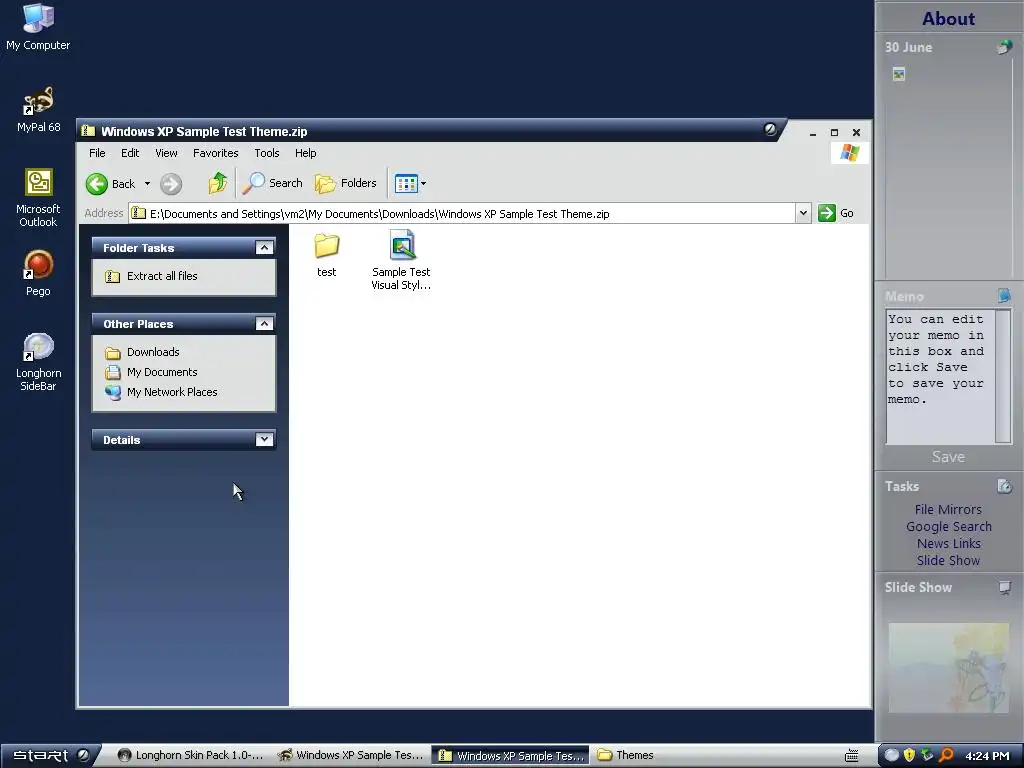
Task: Click the green Back arrow icon
Action: 97,184
